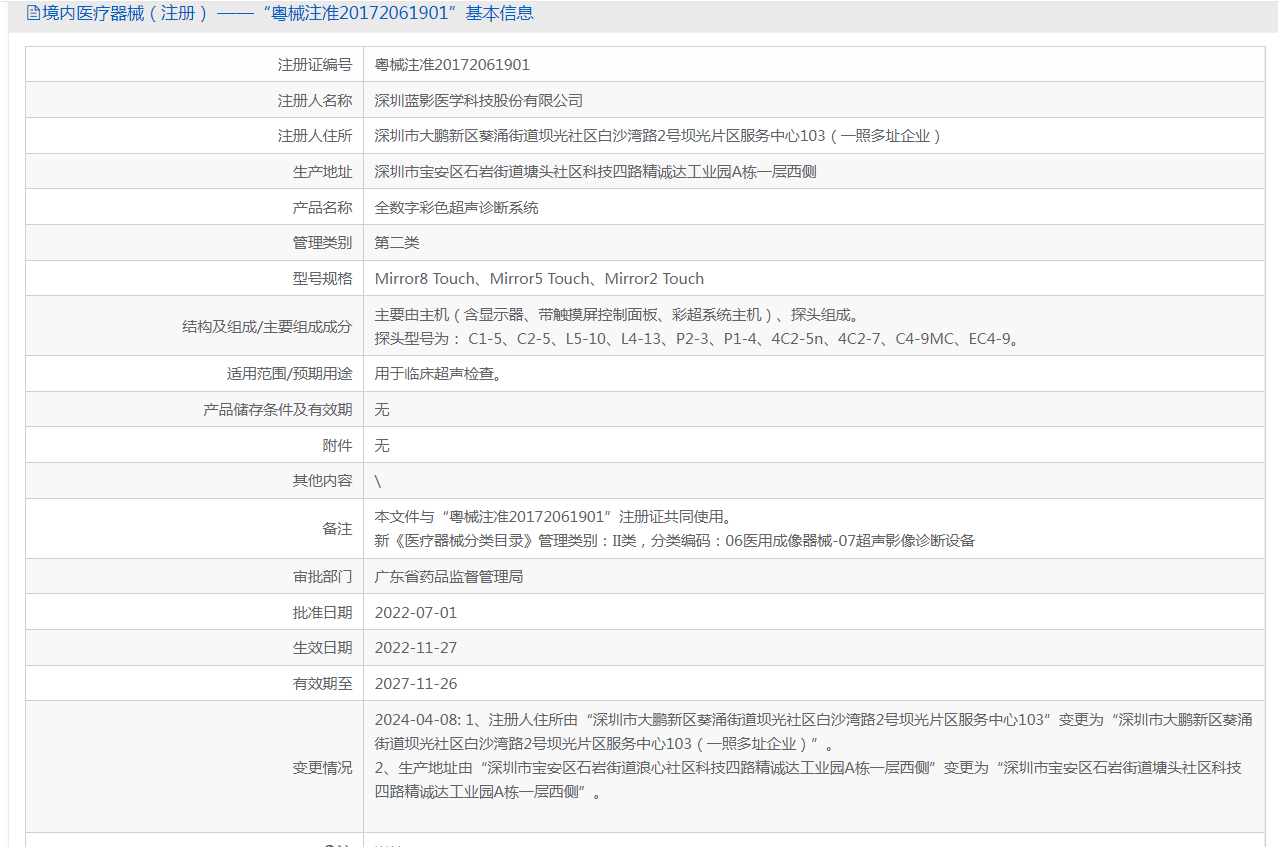Click the 广东省药品监督管理局 approval department value

tap(448, 577)
